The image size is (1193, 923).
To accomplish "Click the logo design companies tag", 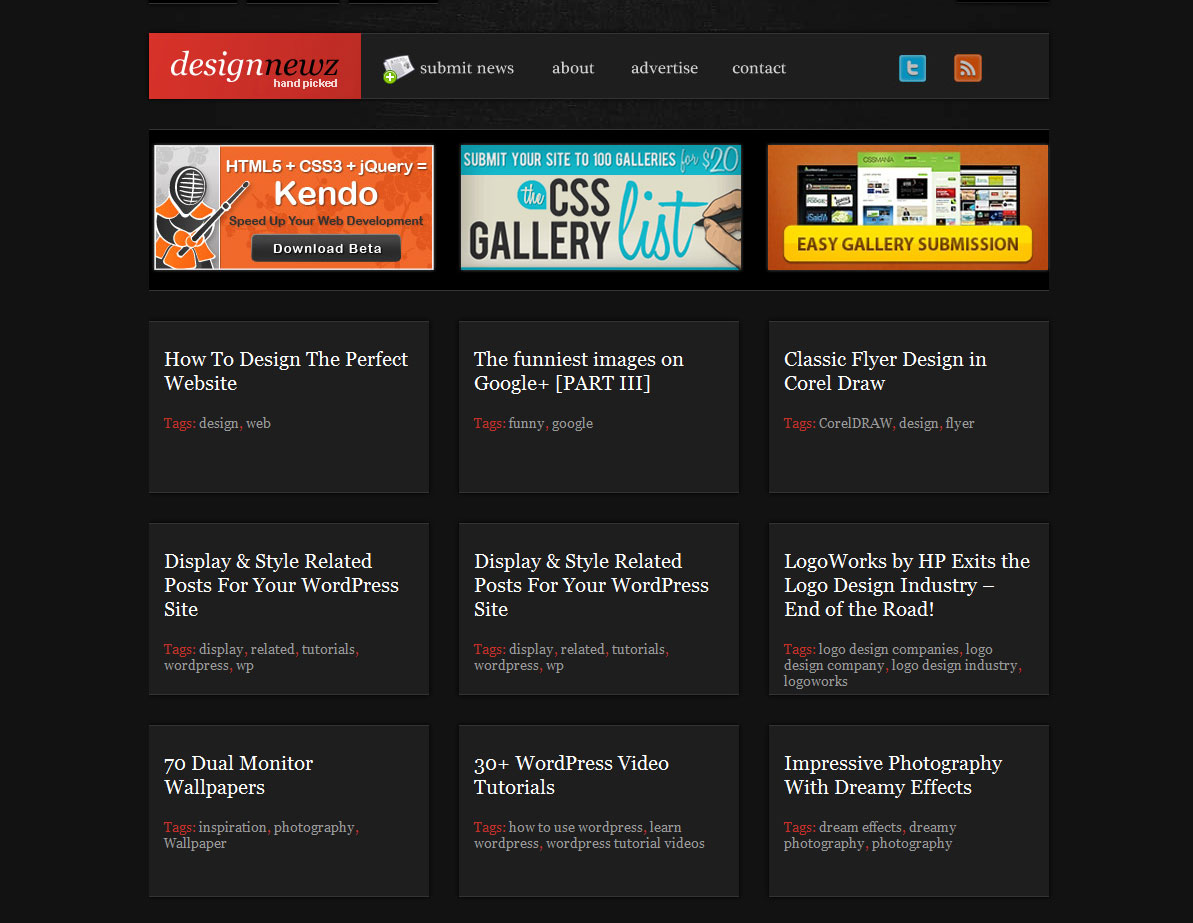I will pyautogui.click(x=889, y=649).
